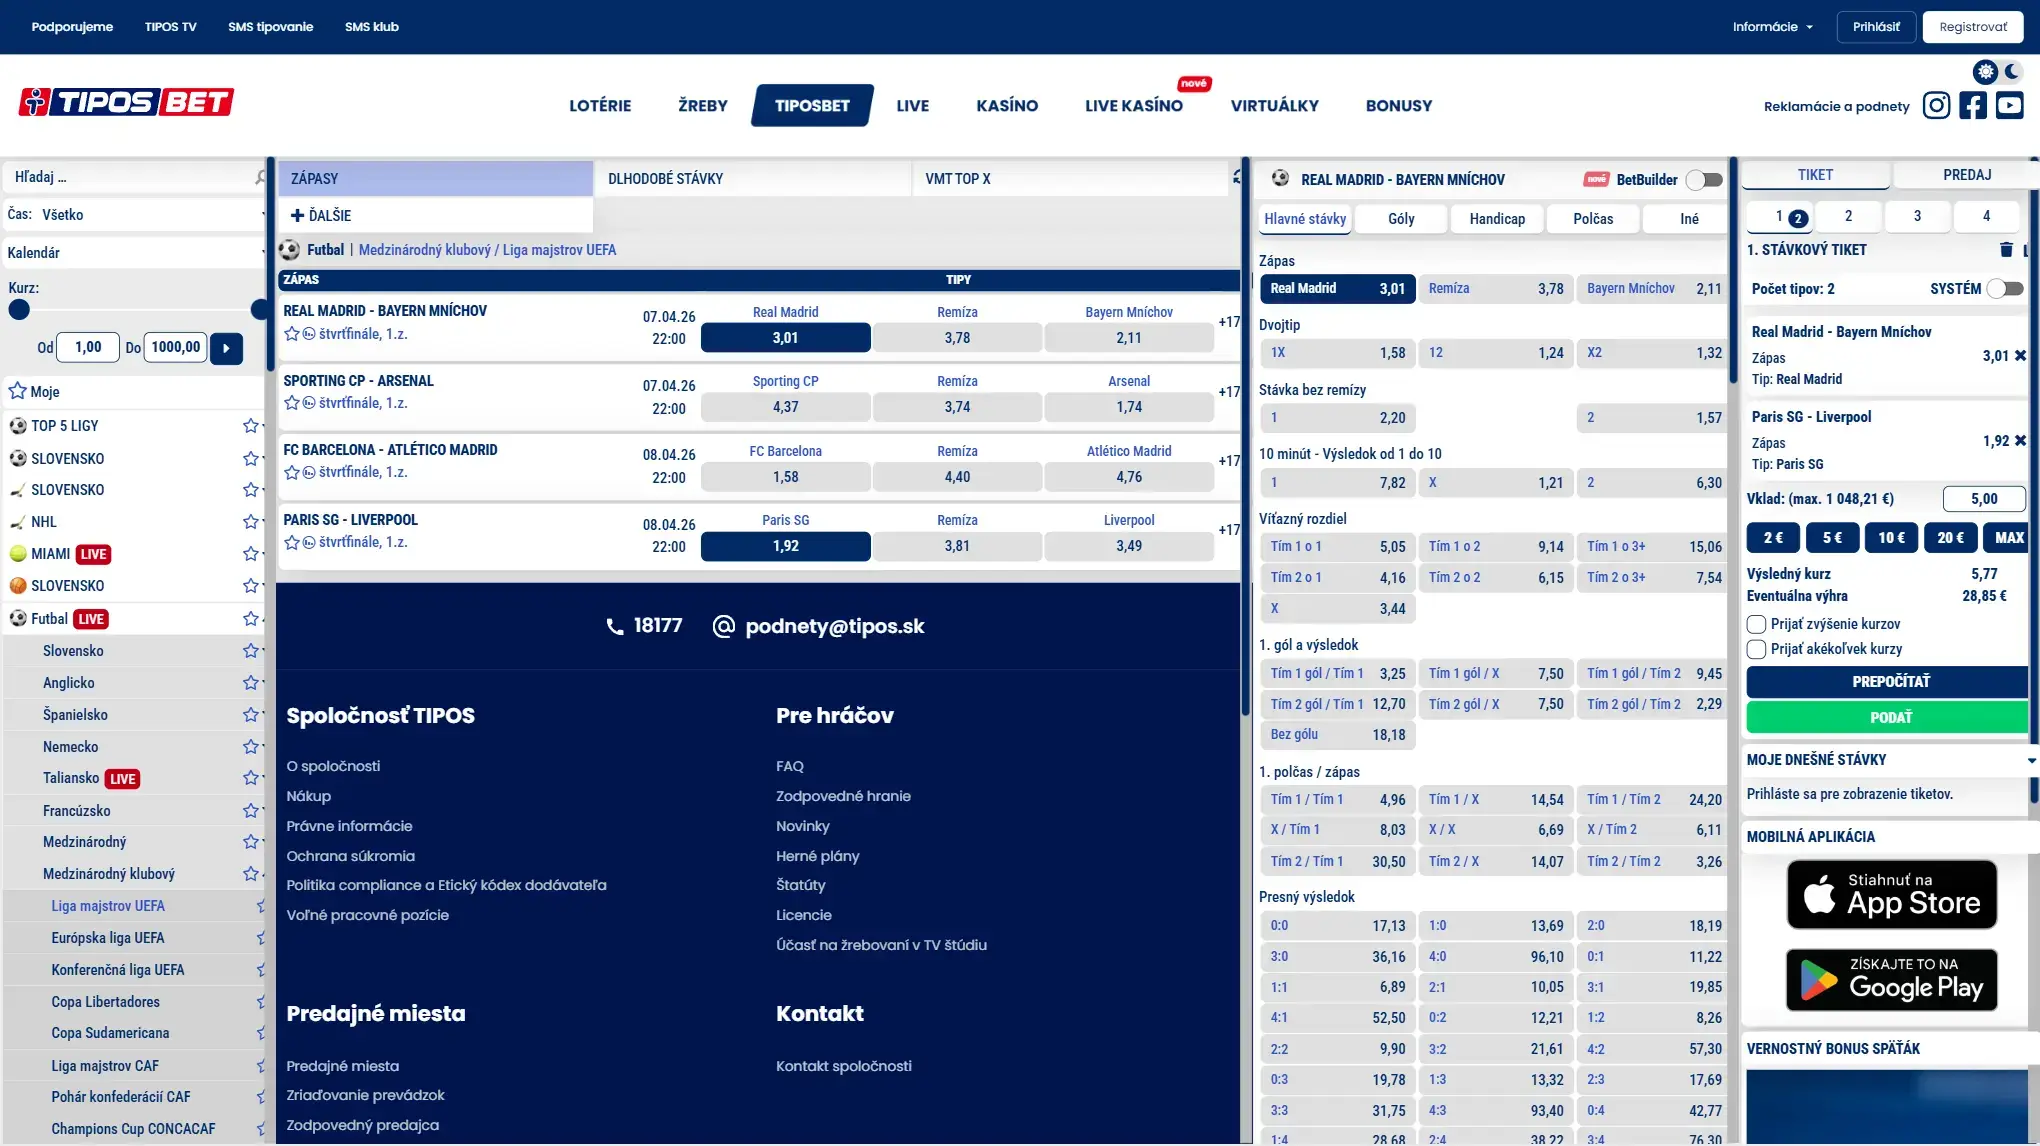Click the search magnifier icon
The image size is (2040, 1146).
[x=259, y=176]
